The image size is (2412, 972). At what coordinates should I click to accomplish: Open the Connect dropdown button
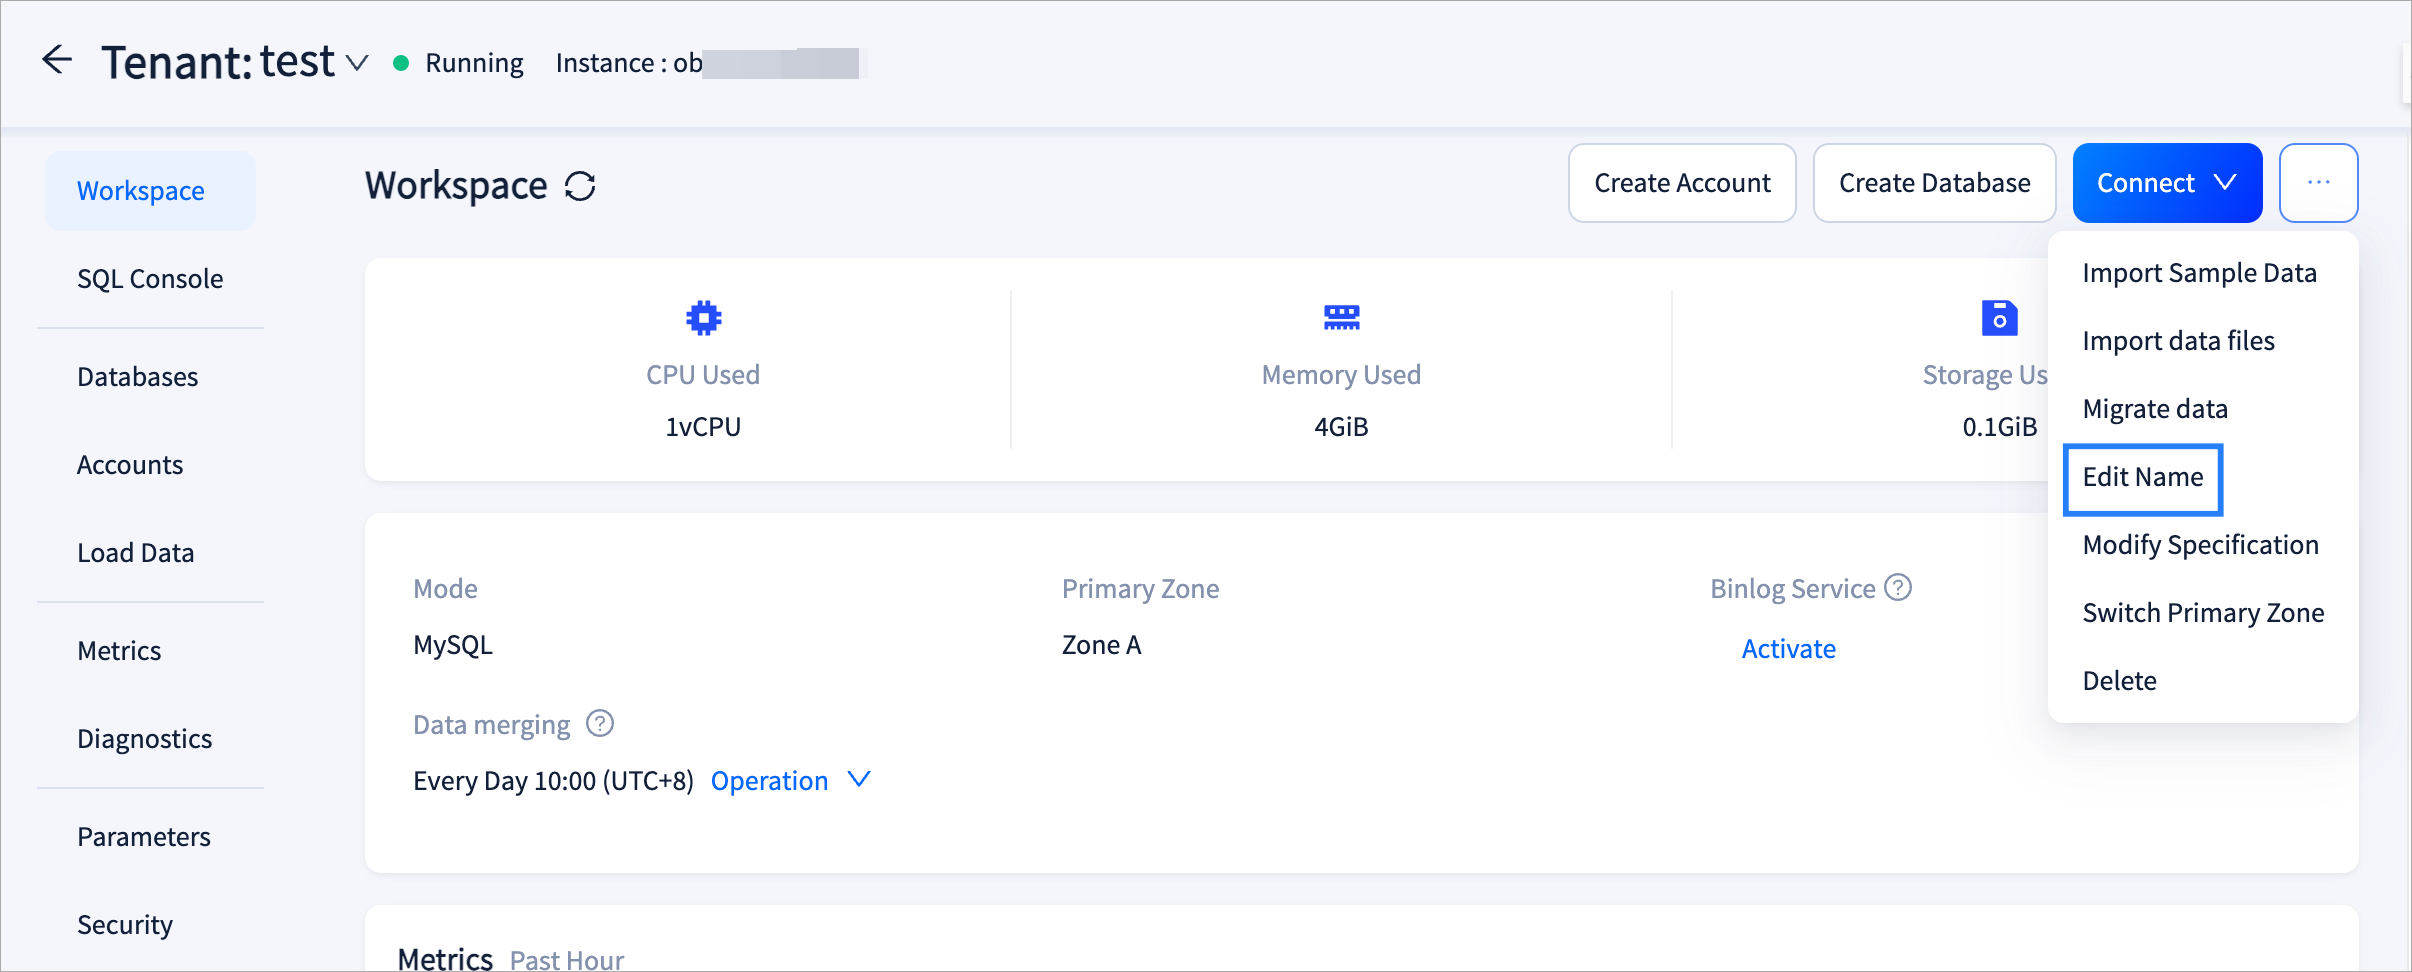[x=2166, y=183]
